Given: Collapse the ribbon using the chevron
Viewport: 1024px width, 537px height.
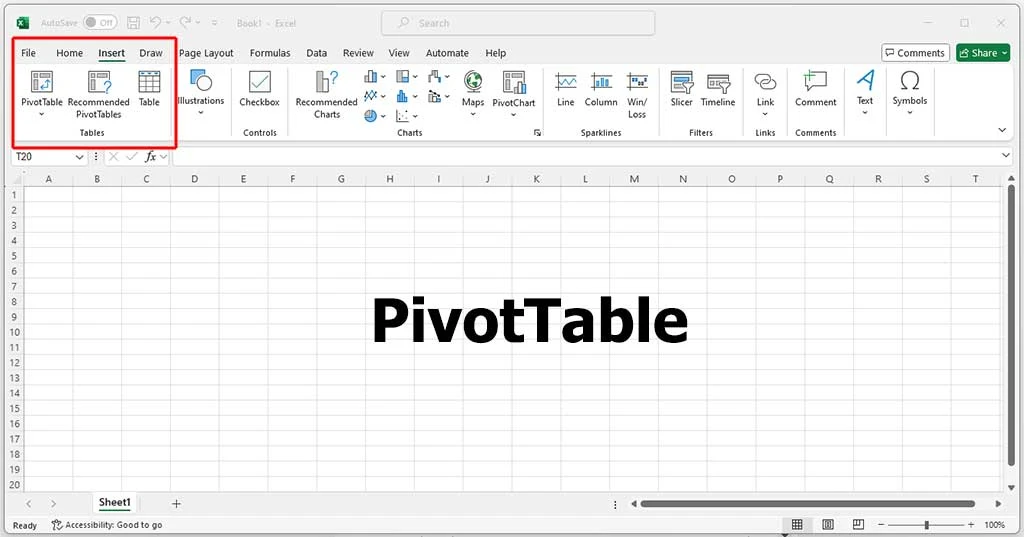Looking at the screenshot, I should click(x=1002, y=130).
